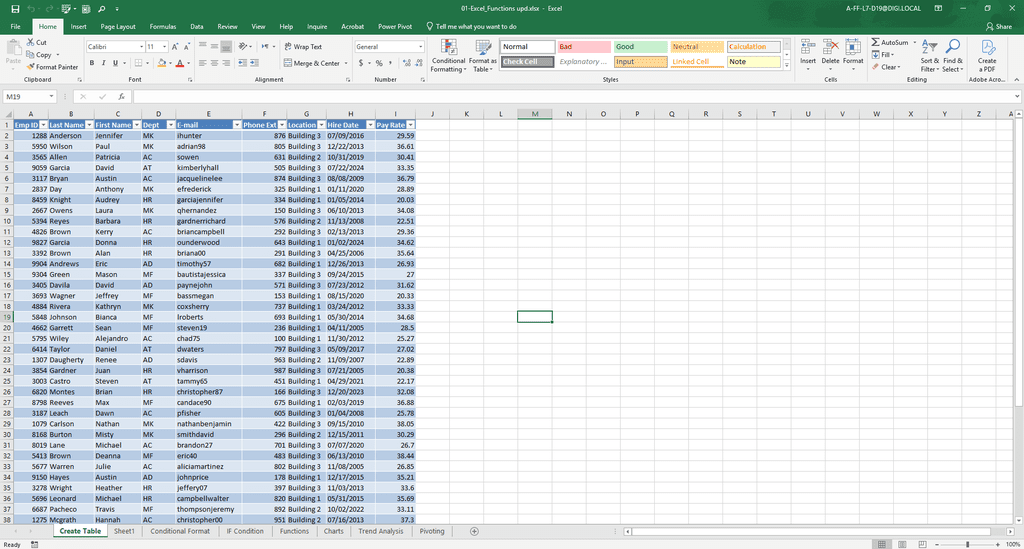Increase font size with the larger A
Image resolution: width=1024 pixels, height=549 pixels.
pos(174,47)
